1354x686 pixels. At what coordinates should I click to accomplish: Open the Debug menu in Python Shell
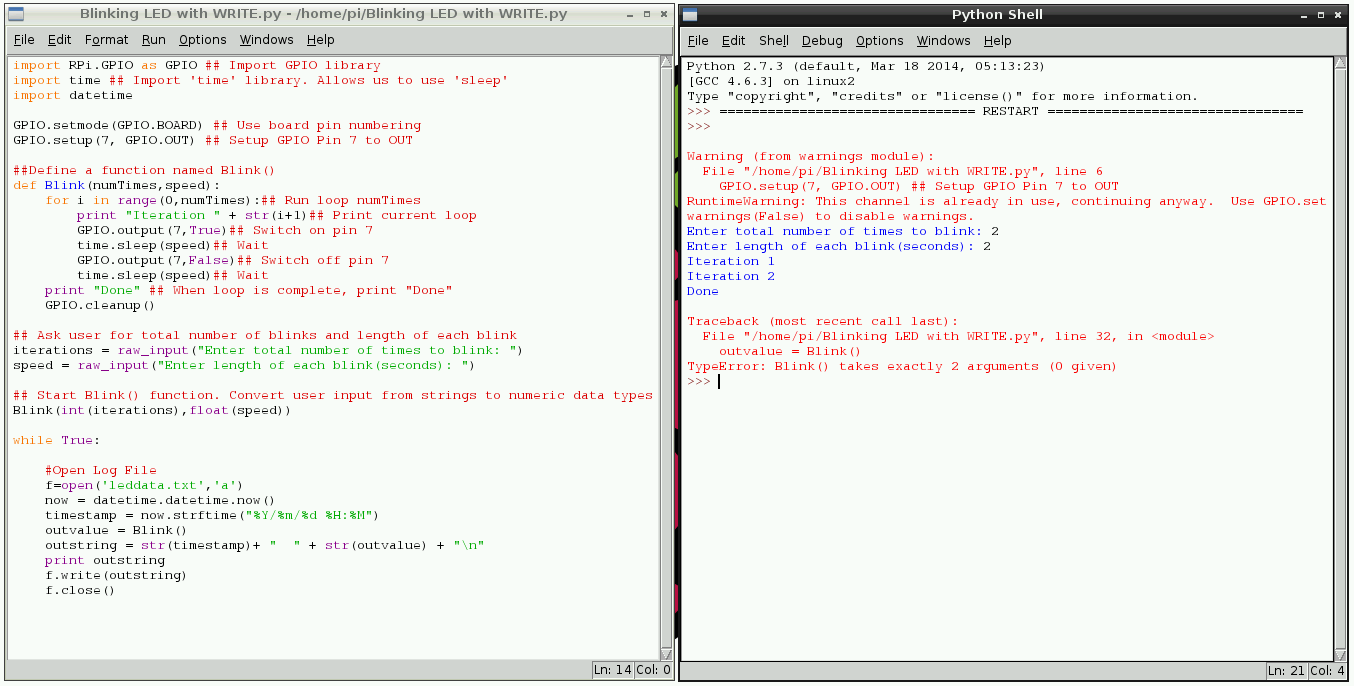822,40
